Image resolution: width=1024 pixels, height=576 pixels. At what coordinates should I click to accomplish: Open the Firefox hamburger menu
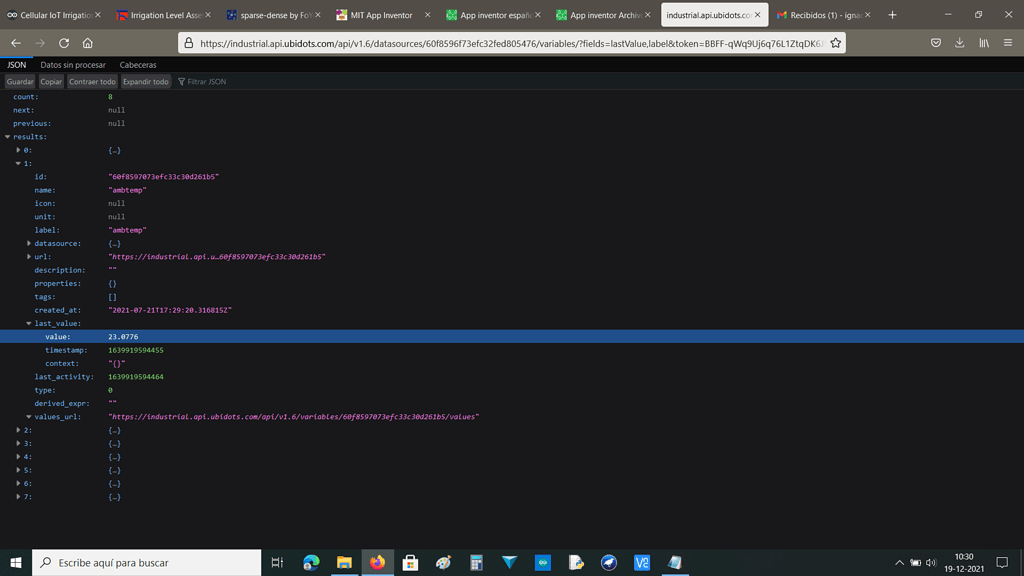[1007, 43]
